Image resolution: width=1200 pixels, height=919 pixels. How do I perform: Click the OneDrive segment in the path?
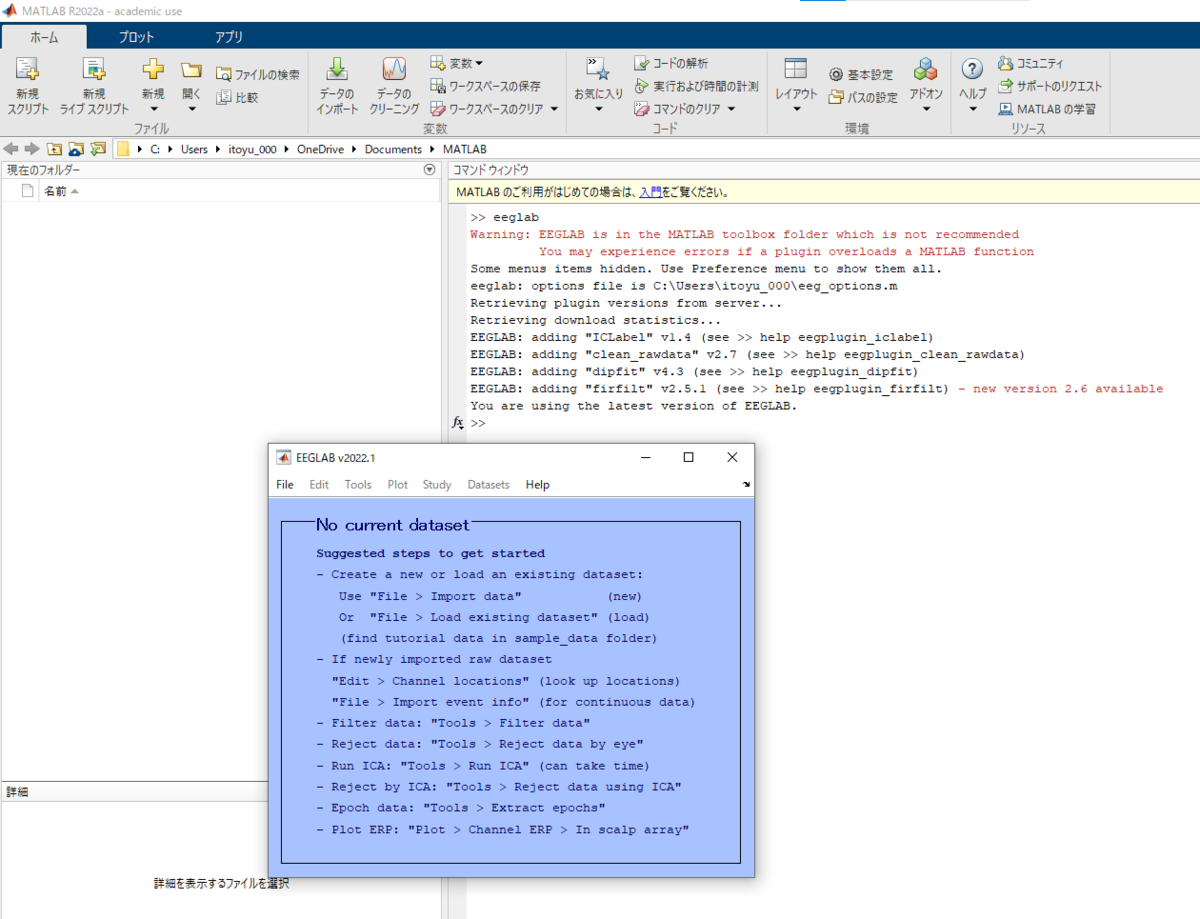point(320,149)
